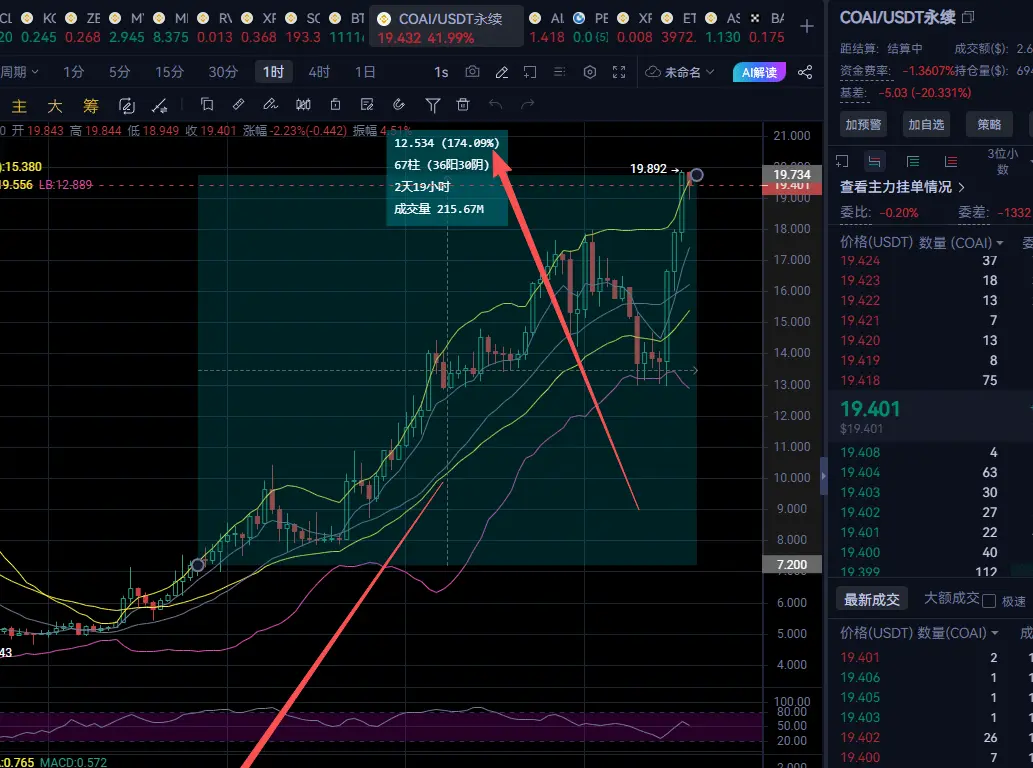
Task: Collapse side panel with divider handle
Action: click(x=824, y=476)
